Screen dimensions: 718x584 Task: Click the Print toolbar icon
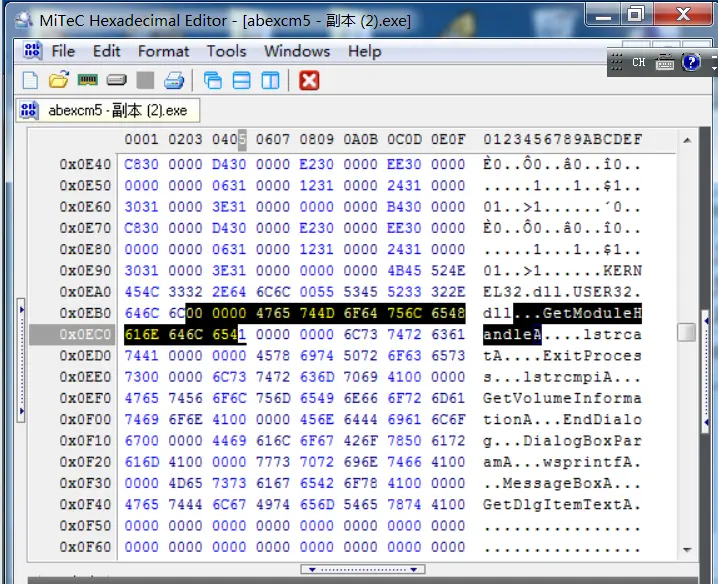174,80
